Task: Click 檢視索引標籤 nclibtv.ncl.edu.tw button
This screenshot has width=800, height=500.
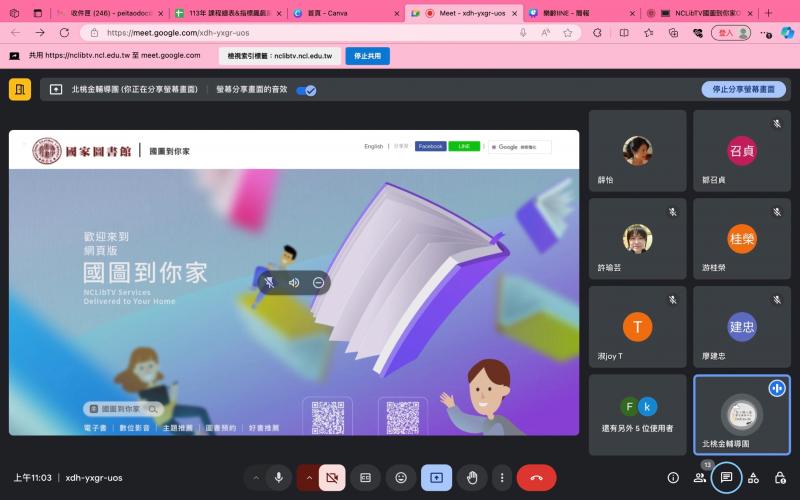Action: 280,56
